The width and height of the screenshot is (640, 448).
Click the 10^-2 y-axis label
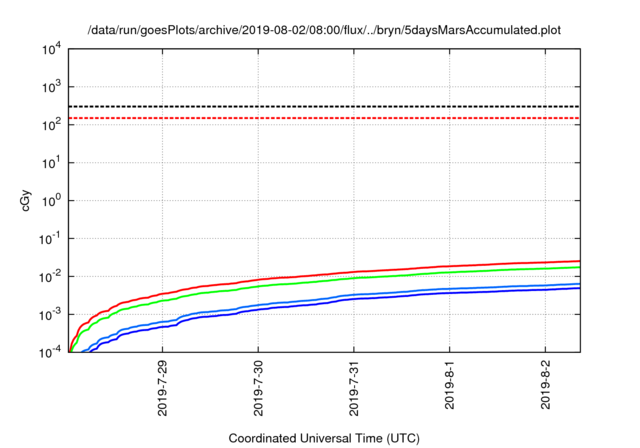tap(50, 277)
